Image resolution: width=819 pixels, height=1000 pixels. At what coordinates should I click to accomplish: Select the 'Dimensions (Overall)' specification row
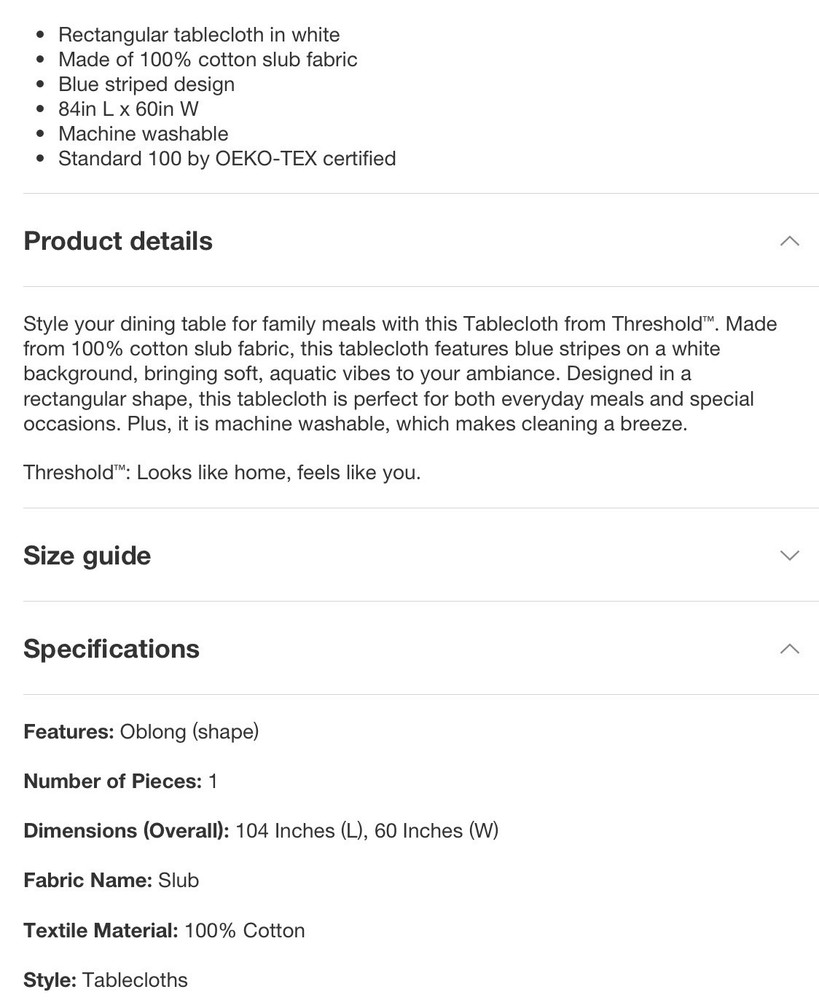(x=260, y=831)
